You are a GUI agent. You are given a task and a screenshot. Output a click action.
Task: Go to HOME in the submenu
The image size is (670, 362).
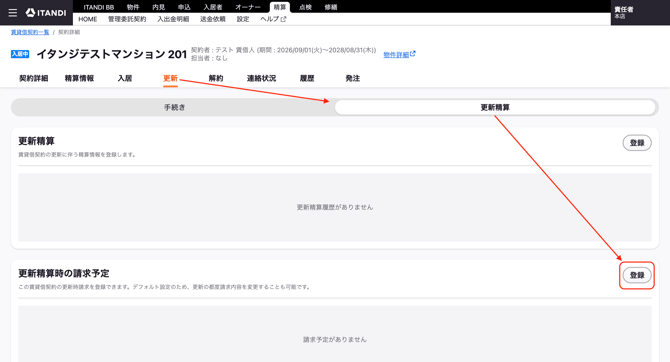[x=88, y=19]
